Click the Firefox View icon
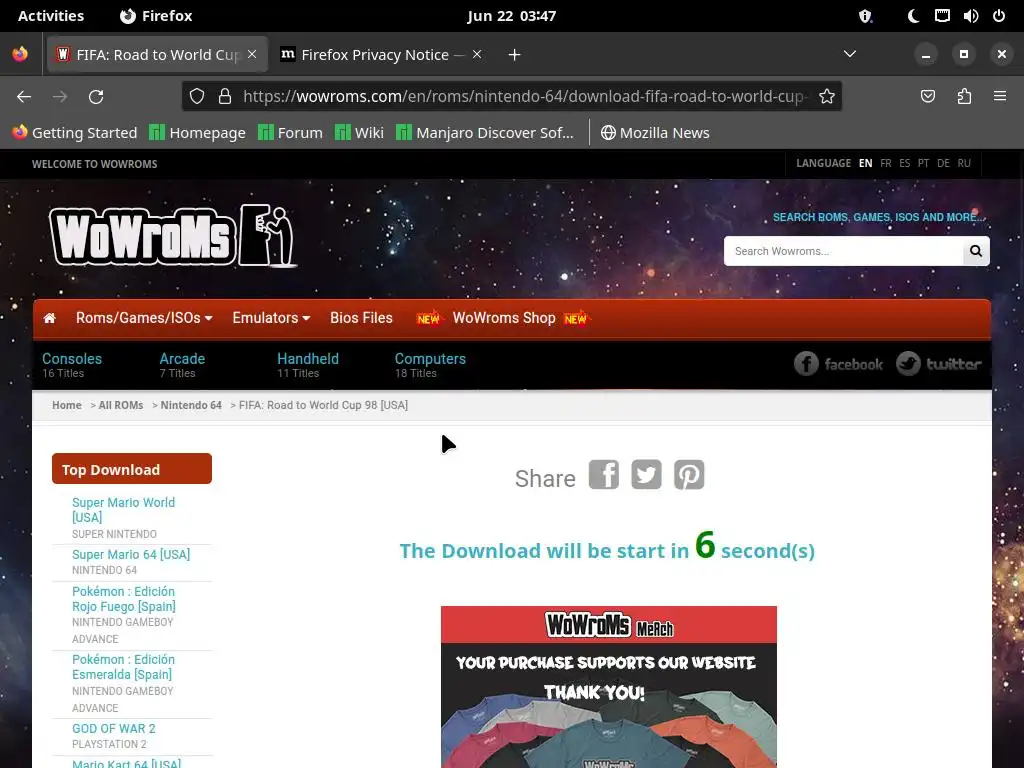The height and width of the screenshot is (768, 1024). (x=20, y=54)
